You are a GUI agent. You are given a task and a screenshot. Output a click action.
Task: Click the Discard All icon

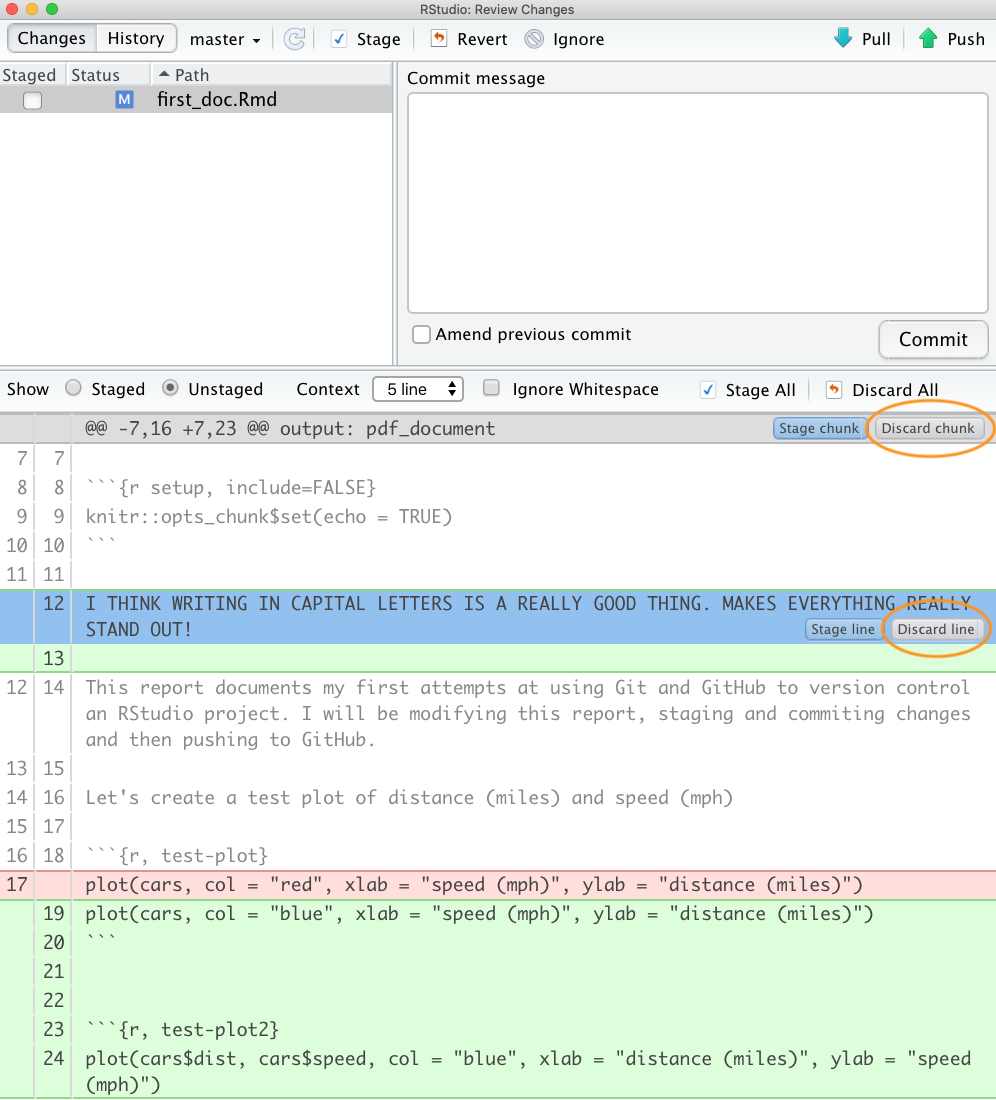[x=834, y=389]
